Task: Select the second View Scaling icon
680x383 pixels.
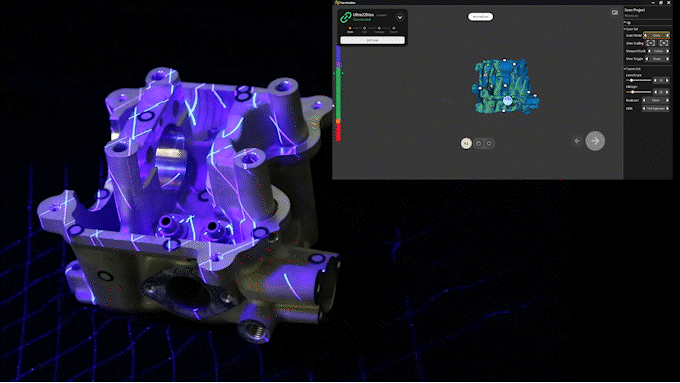Action: click(664, 43)
